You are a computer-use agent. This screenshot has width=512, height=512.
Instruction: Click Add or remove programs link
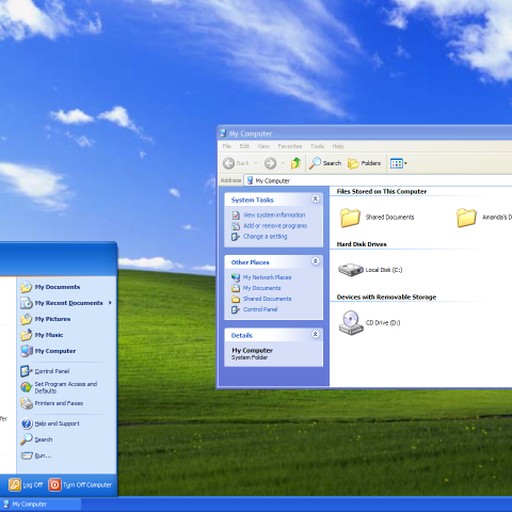tap(275, 226)
